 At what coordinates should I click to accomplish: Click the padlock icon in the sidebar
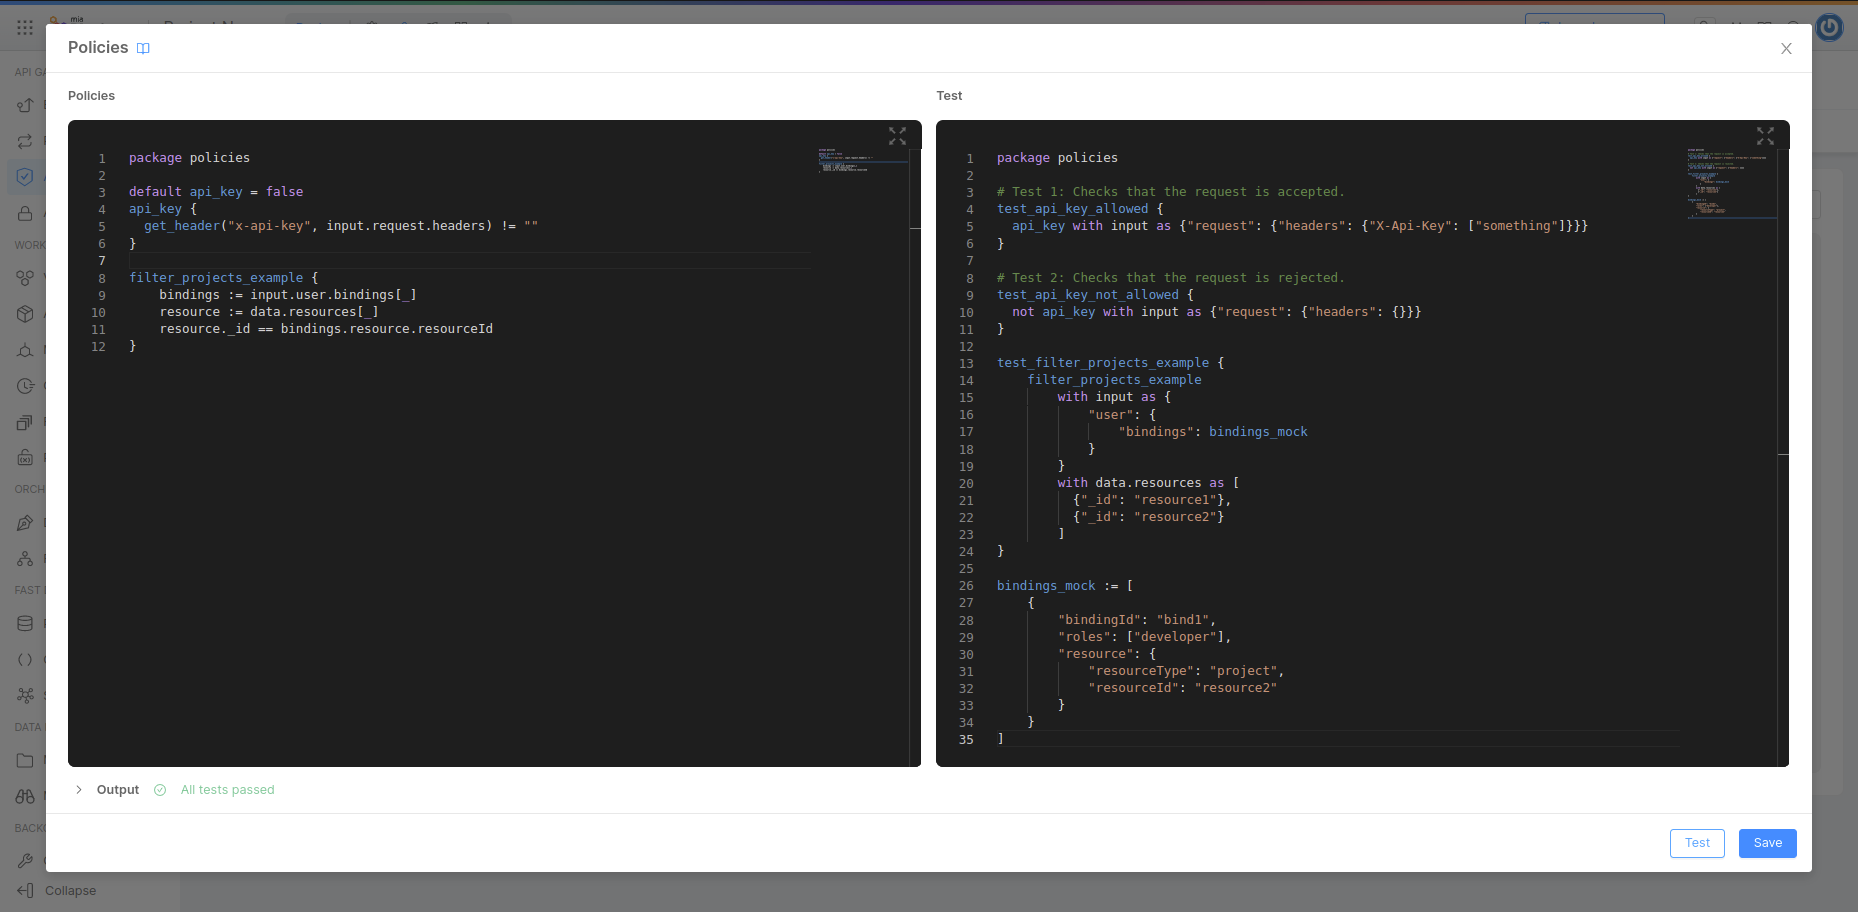click(x=25, y=213)
